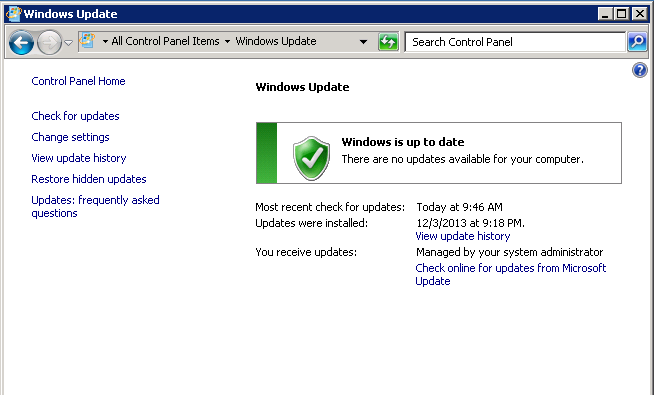The width and height of the screenshot is (654, 395).
Task: Click the magnifier search button
Action: point(637,42)
